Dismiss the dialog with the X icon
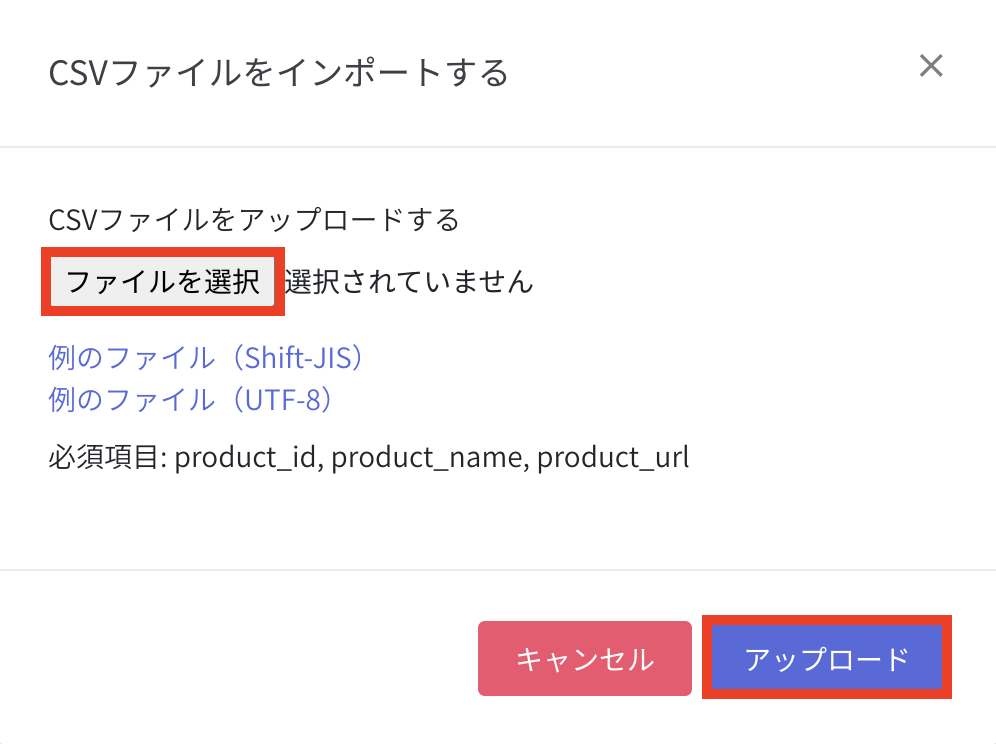Image resolution: width=996 pixels, height=744 pixels. point(931,67)
